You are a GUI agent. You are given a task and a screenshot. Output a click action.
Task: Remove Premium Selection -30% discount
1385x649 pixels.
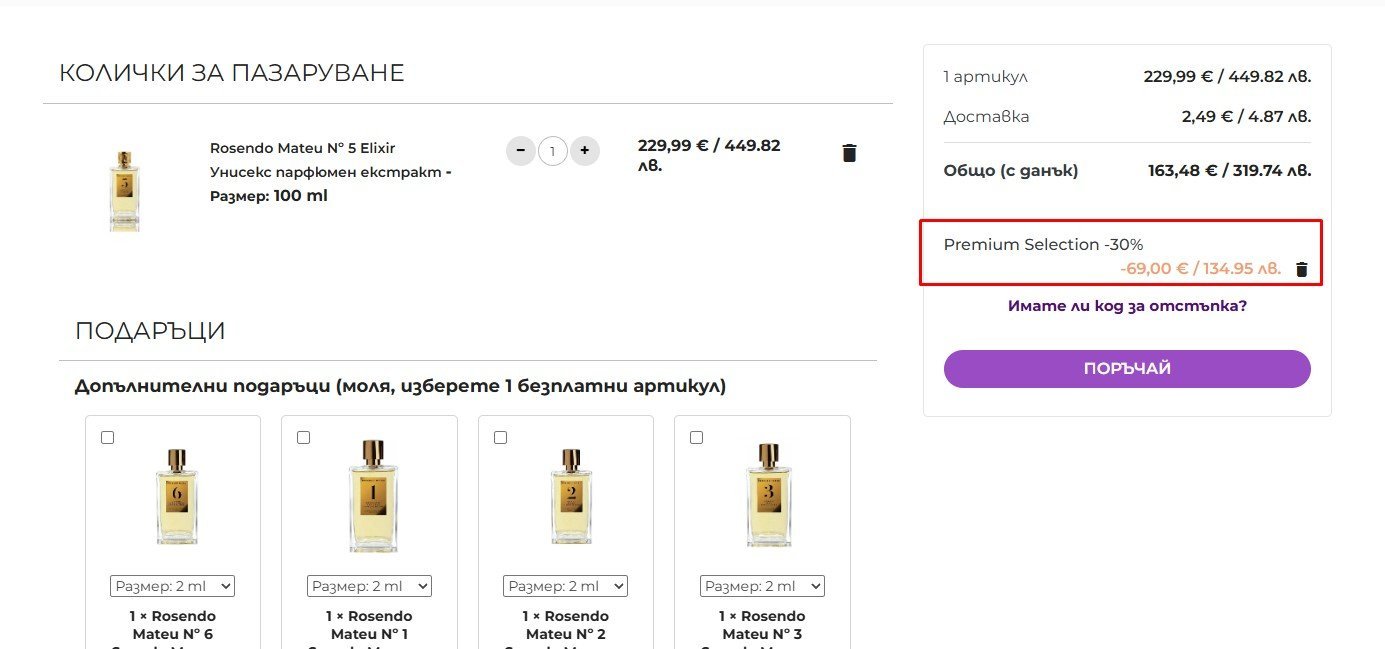[1301, 269]
